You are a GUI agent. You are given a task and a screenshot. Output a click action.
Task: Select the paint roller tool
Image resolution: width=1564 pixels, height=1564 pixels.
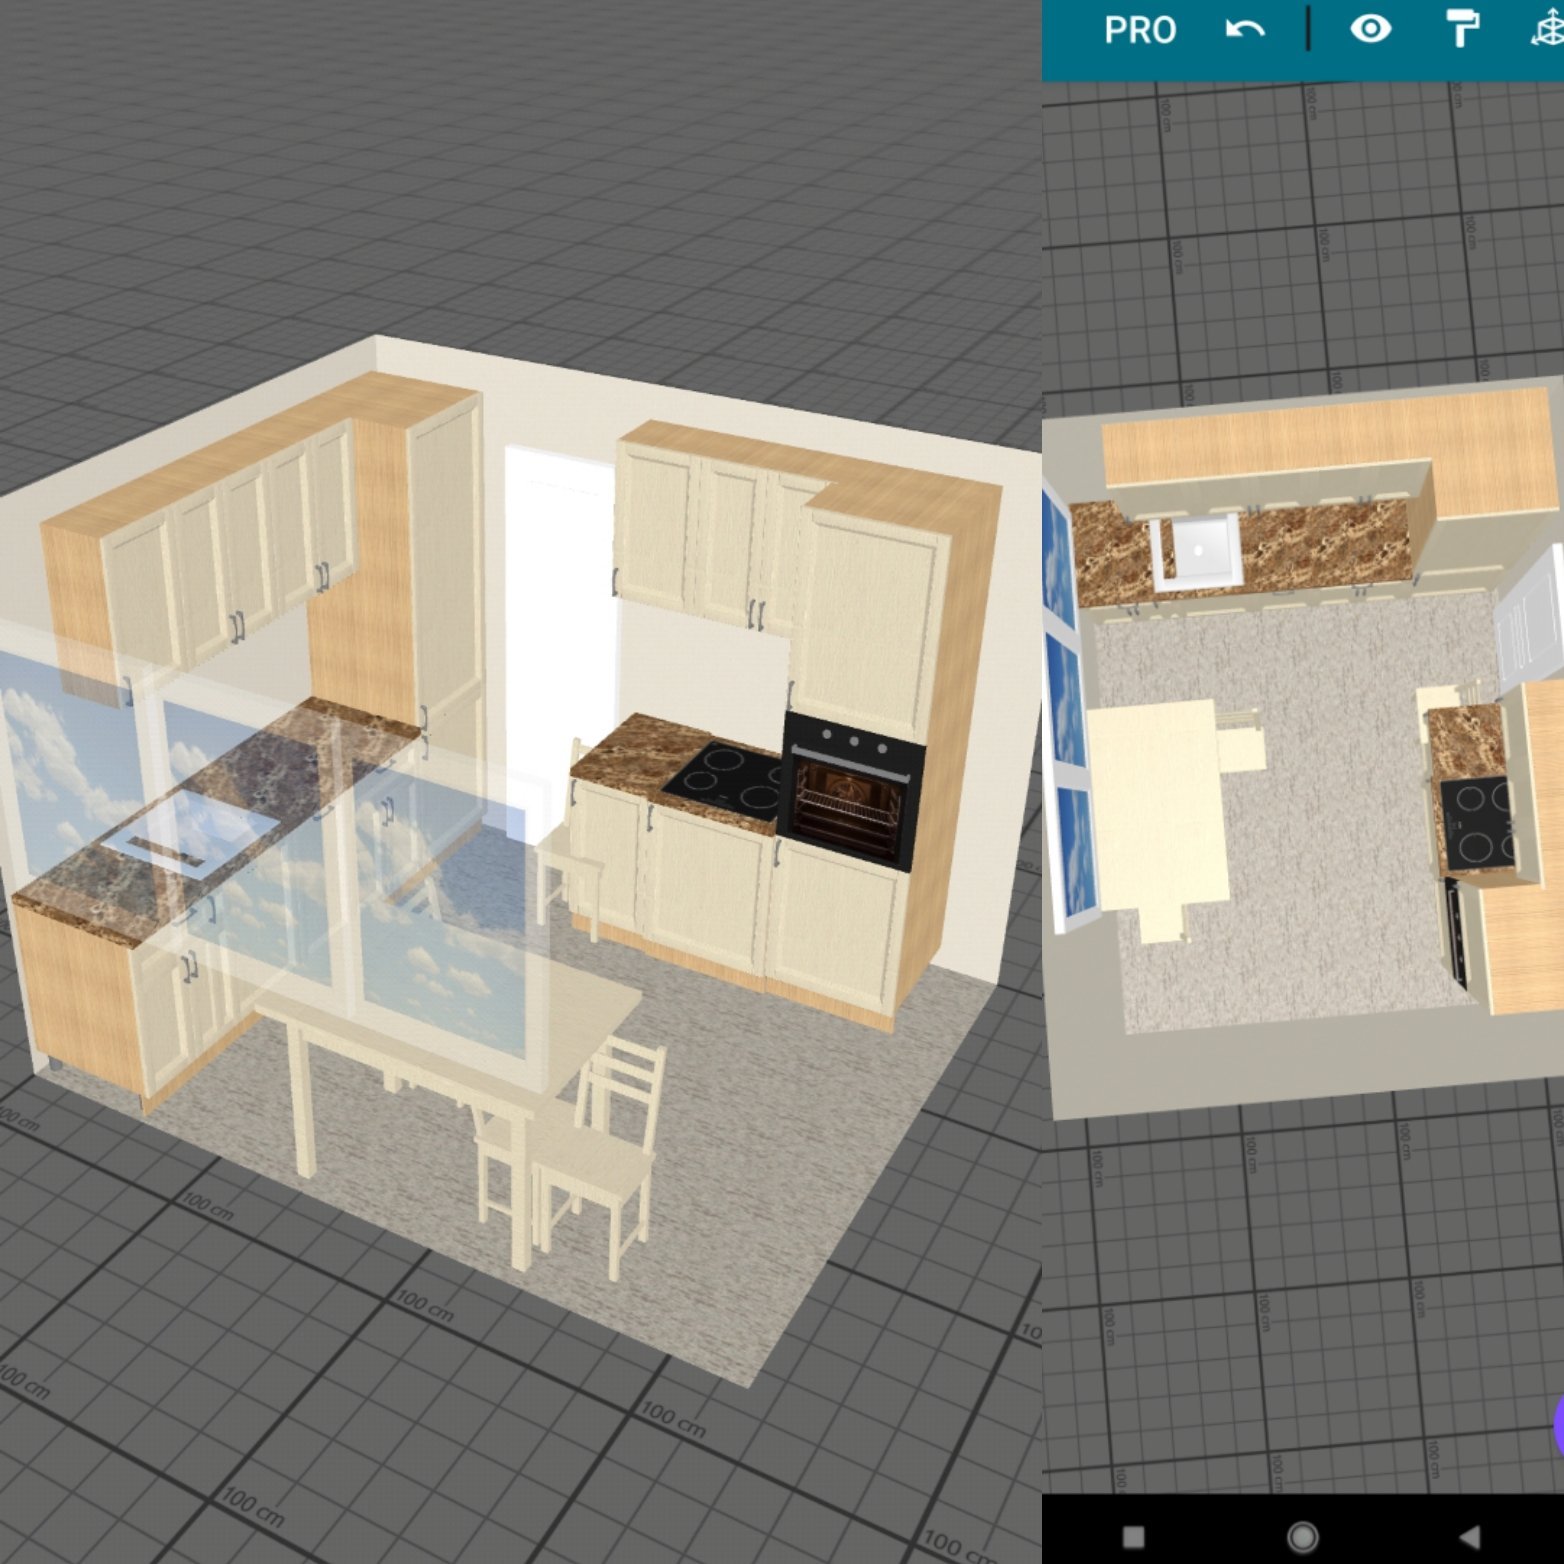pos(1461,30)
